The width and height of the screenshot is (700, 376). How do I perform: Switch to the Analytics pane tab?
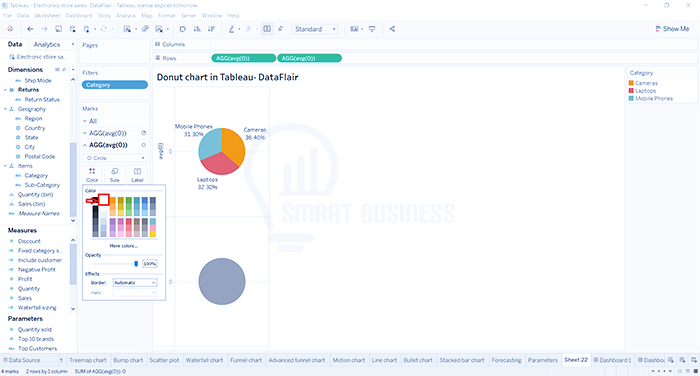tap(47, 45)
